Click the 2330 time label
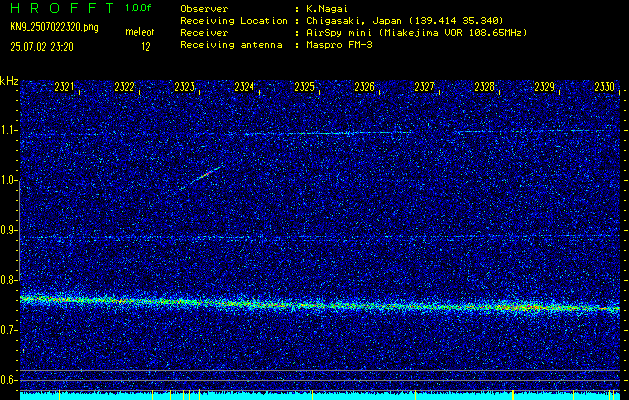The height and width of the screenshot is (400, 629). pyautogui.click(x=605, y=87)
